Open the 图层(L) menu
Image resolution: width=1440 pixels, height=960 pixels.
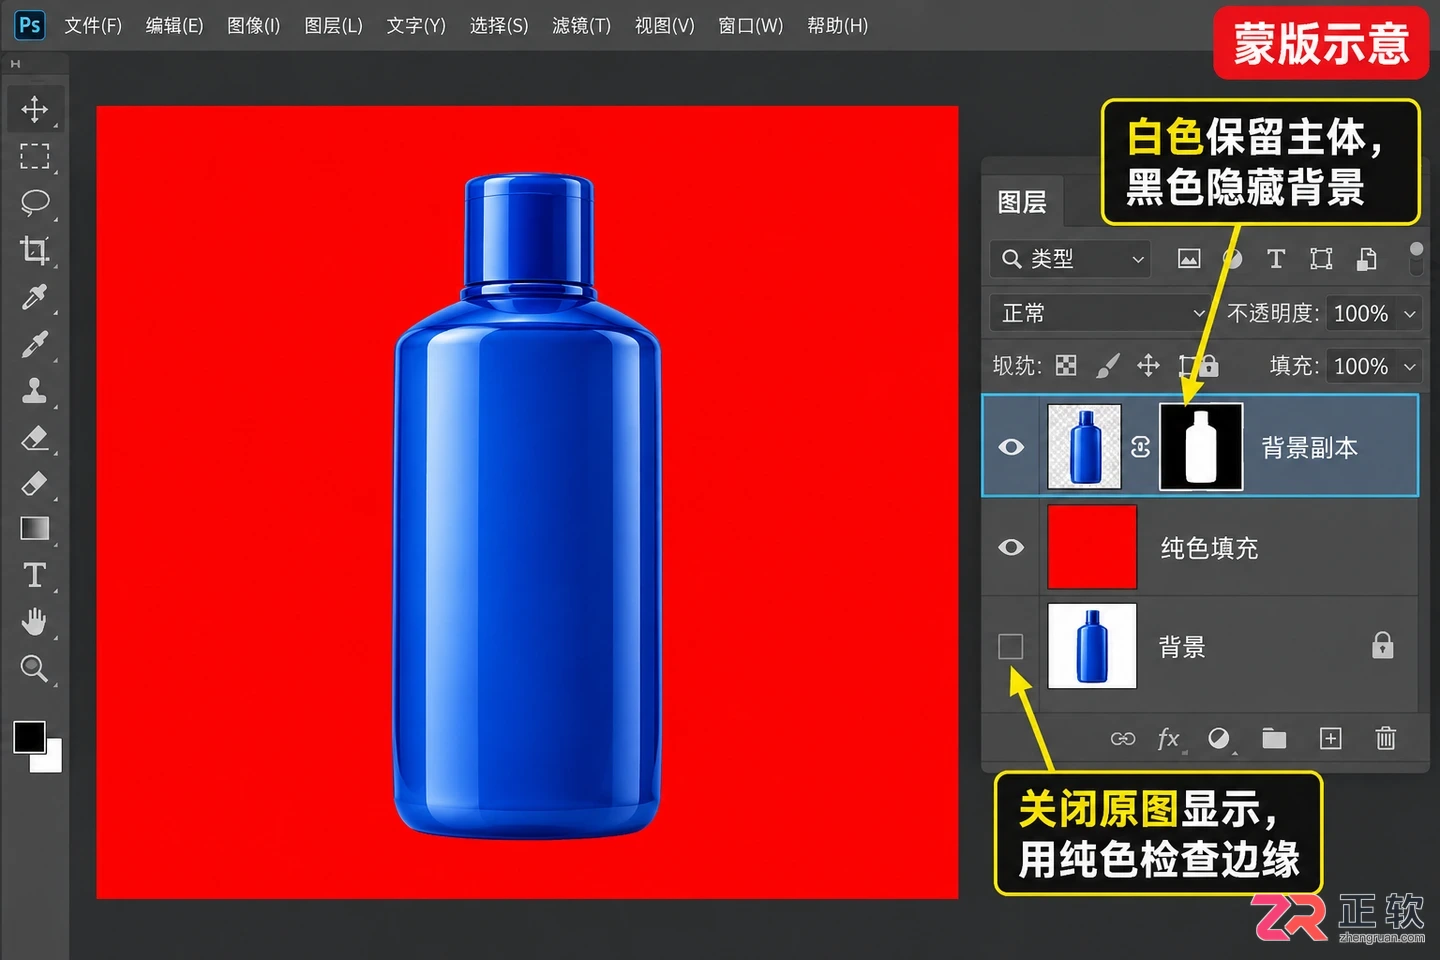pos(333,25)
